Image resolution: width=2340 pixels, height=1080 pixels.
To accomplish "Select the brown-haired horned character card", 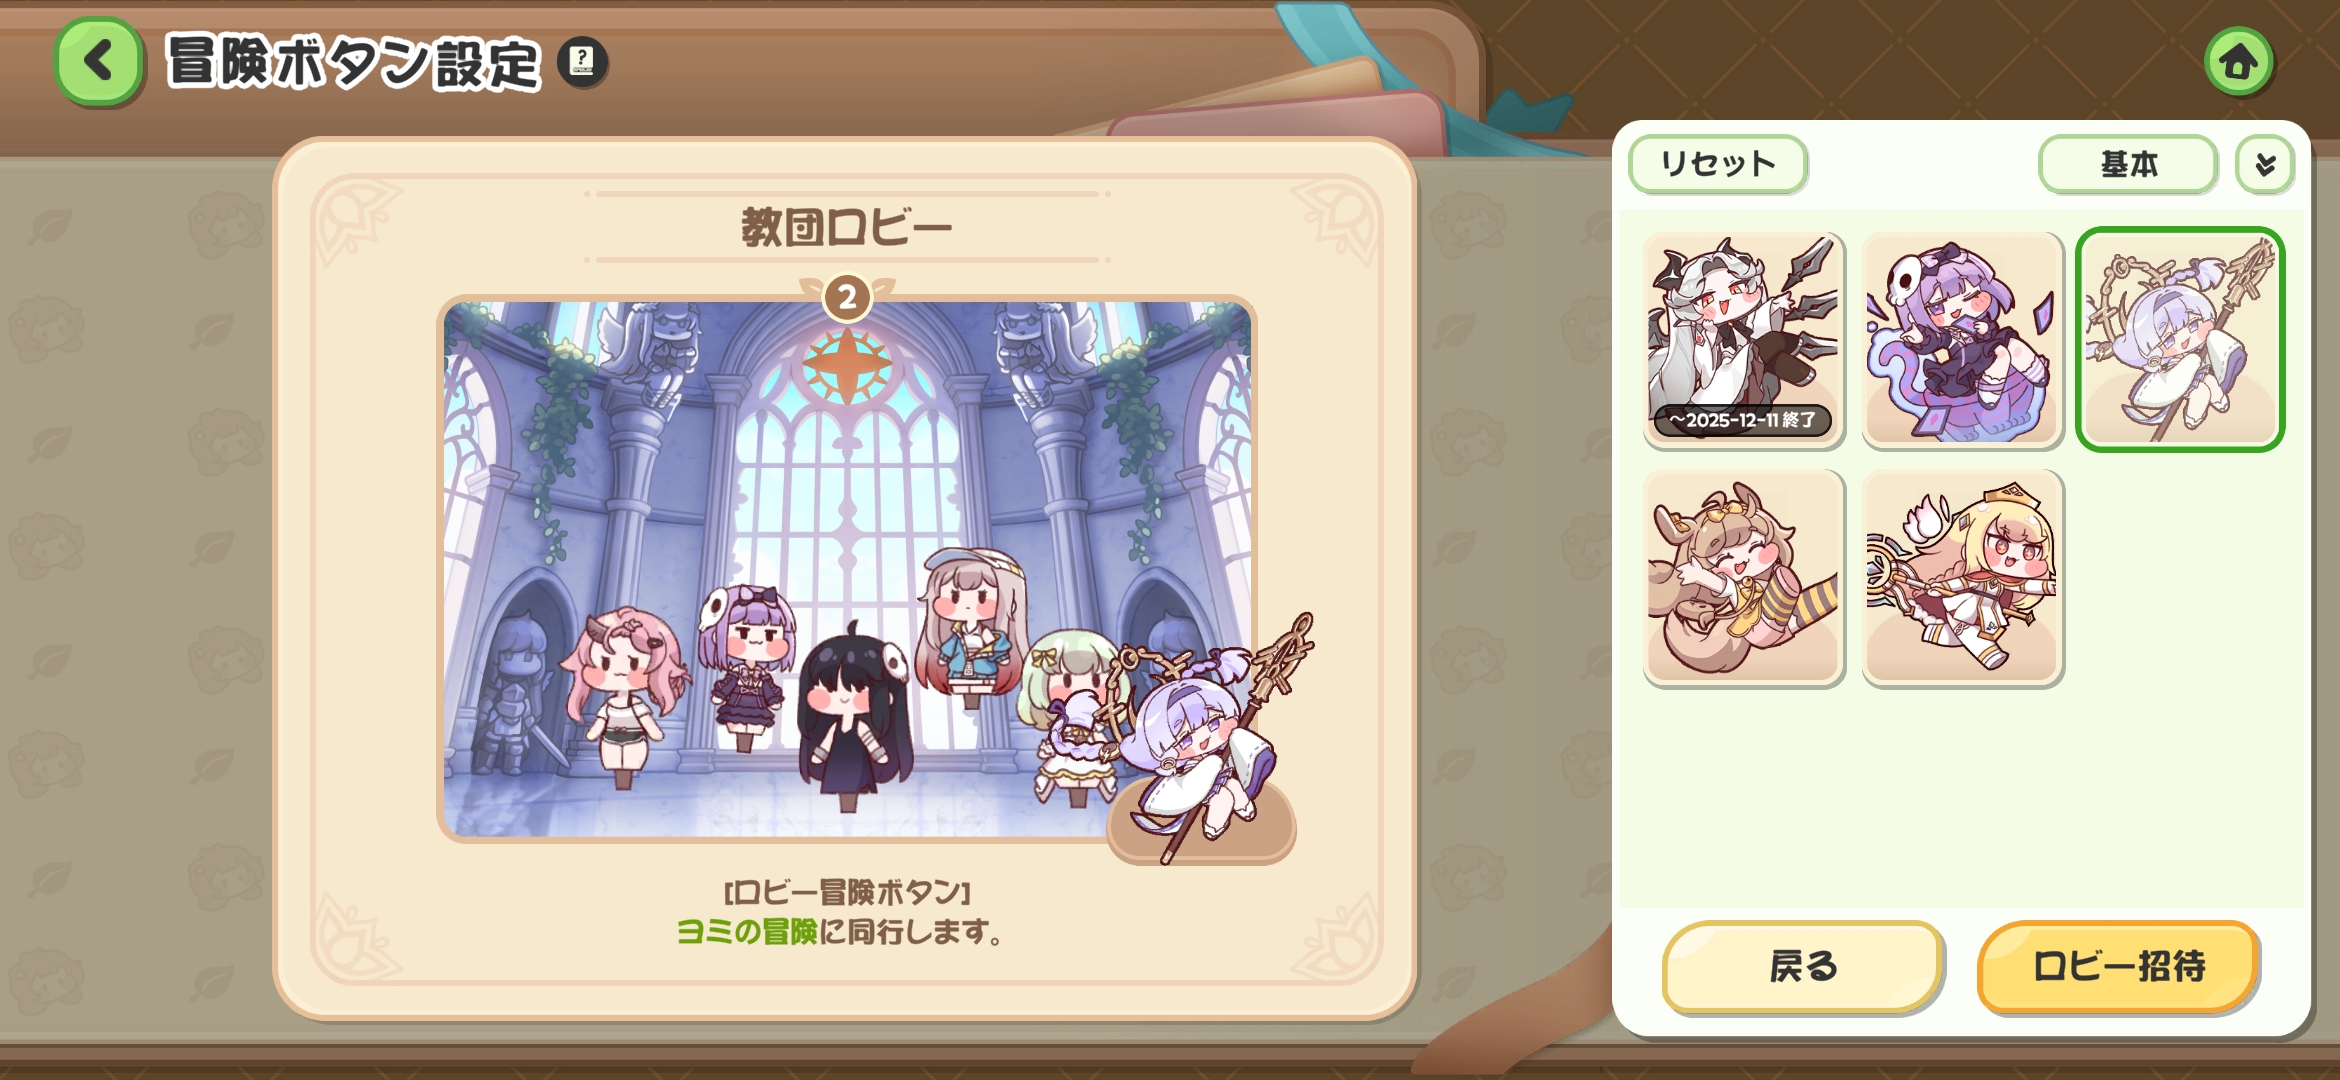I will pyautogui.click(x=1744, y=577).
